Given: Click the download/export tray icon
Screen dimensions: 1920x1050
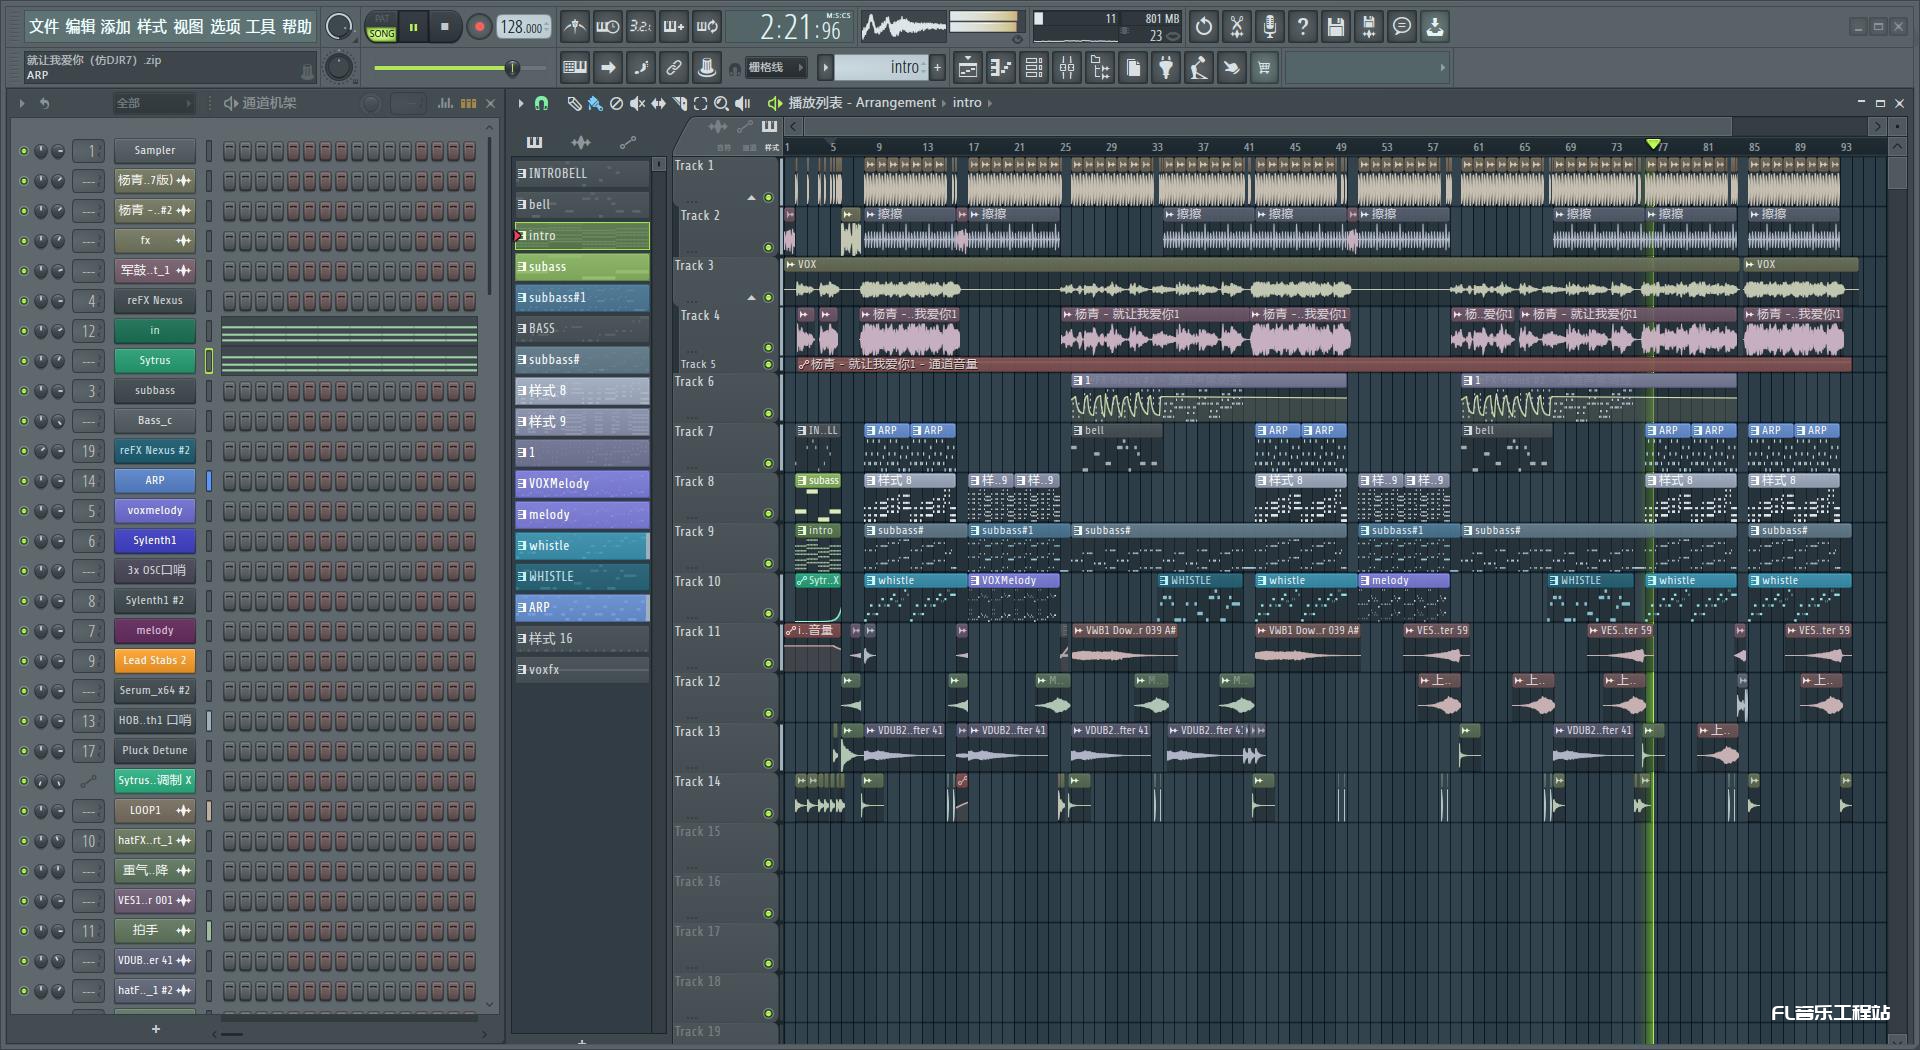Looking at the screenshot, I should coord(1434,27).
